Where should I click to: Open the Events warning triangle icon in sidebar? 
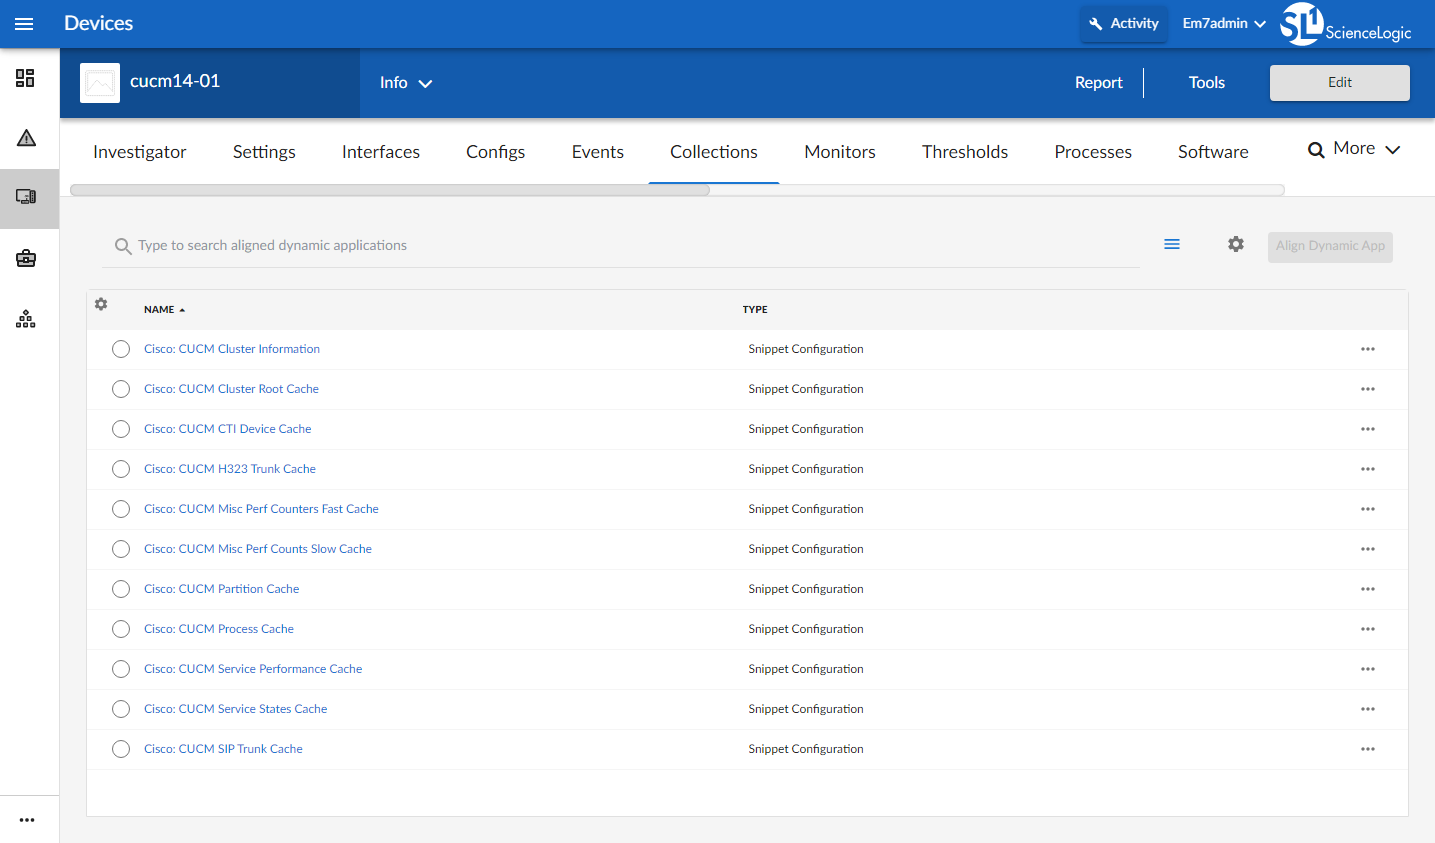pos(26,138)
